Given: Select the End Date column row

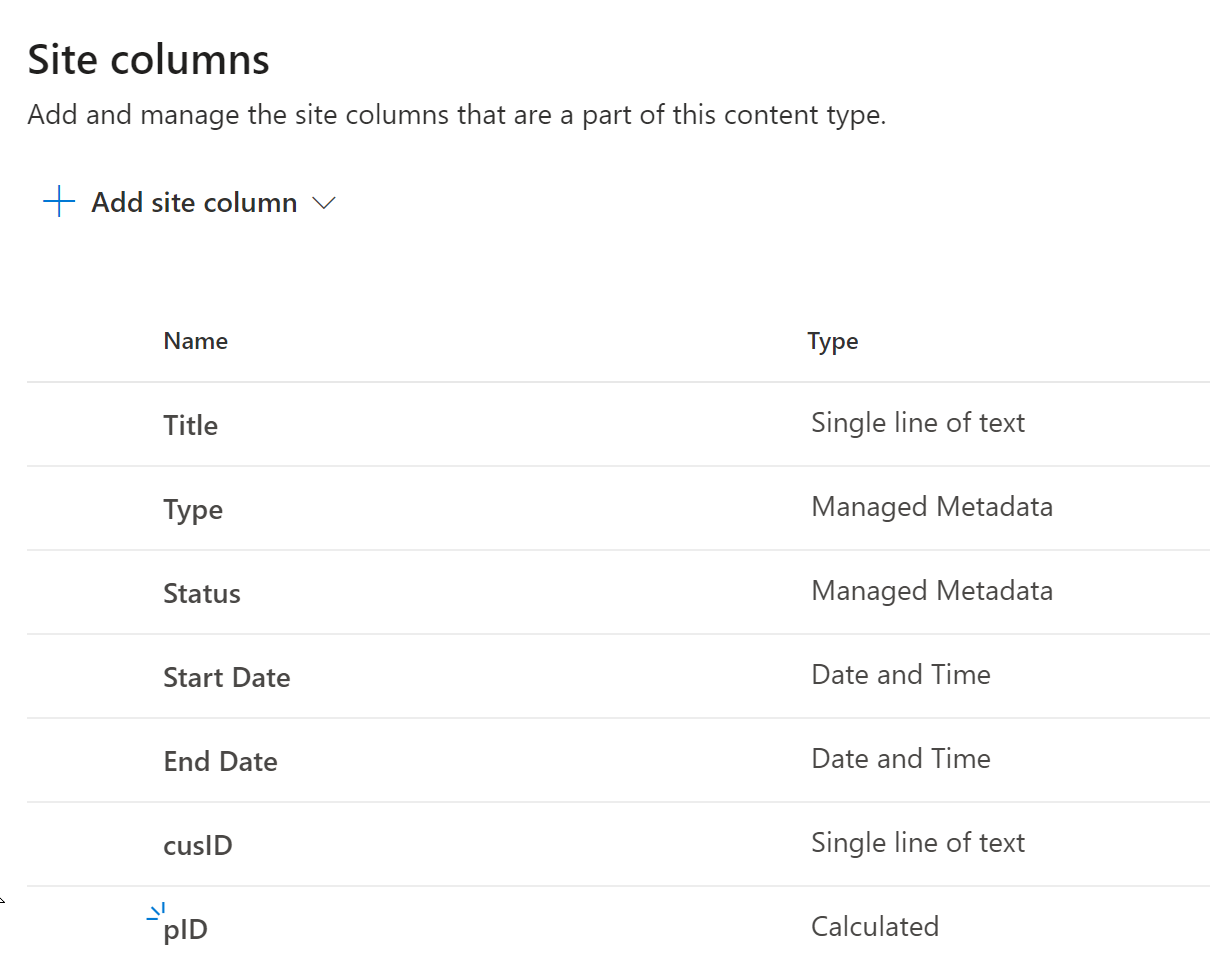Looking at the screenshot, I should click(x=220, y=760).
